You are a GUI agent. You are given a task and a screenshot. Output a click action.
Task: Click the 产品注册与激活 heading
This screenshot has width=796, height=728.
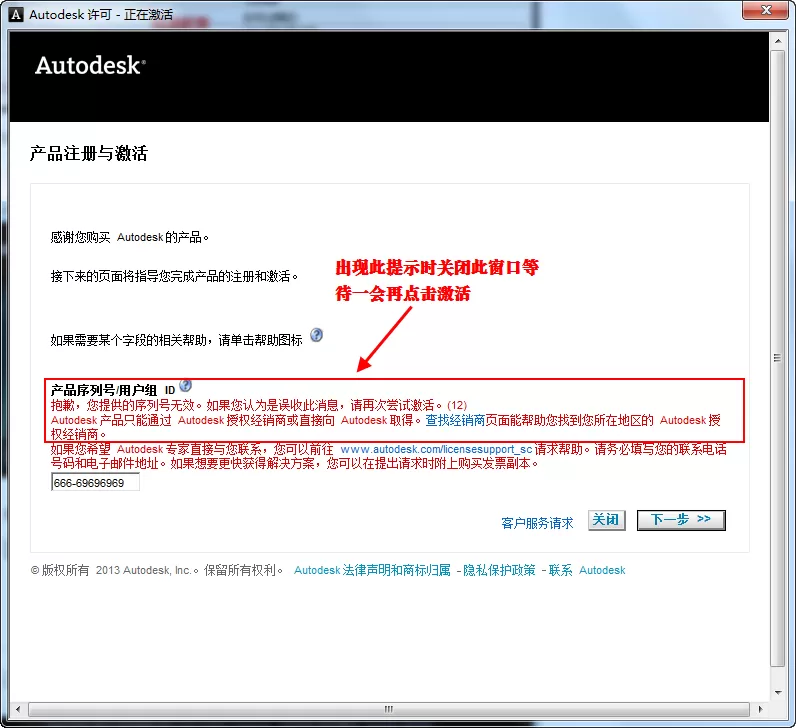[89, 153]
